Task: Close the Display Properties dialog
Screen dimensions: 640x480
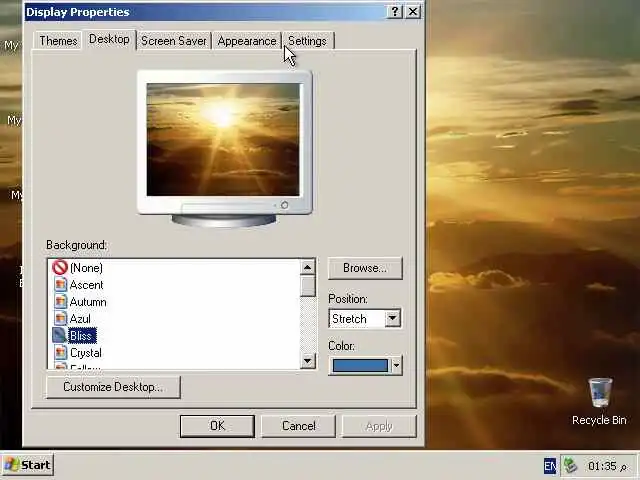Action: click(413, 11)
